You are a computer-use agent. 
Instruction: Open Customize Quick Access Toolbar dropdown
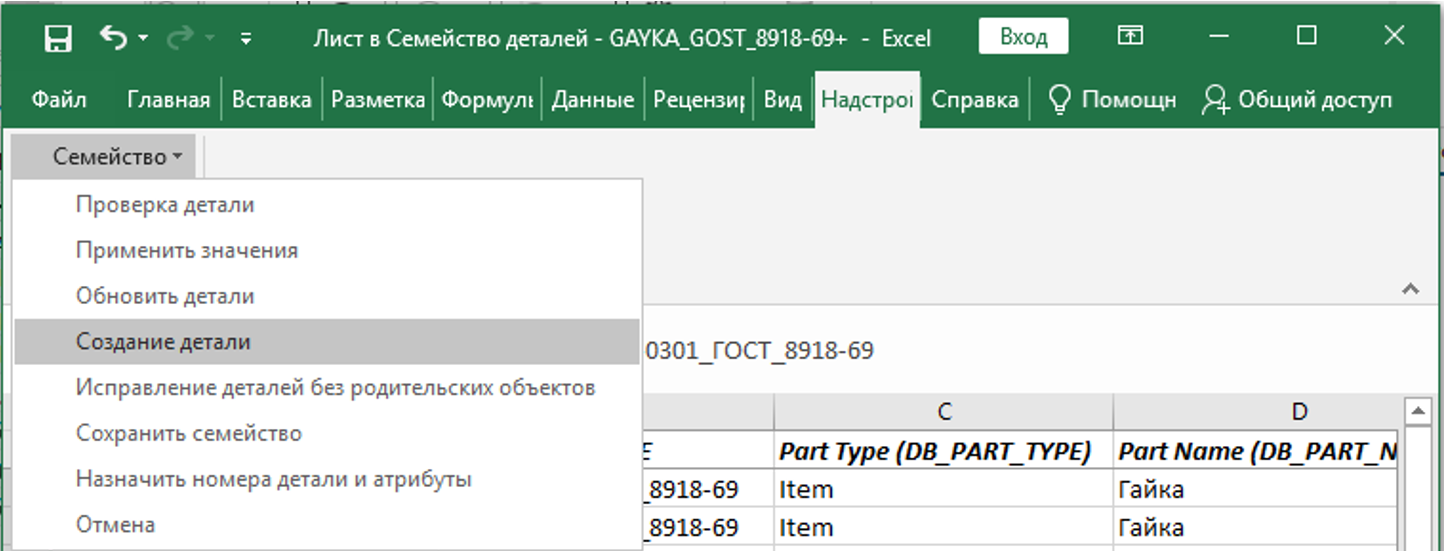pyautogui.click(x=246, y=39)
